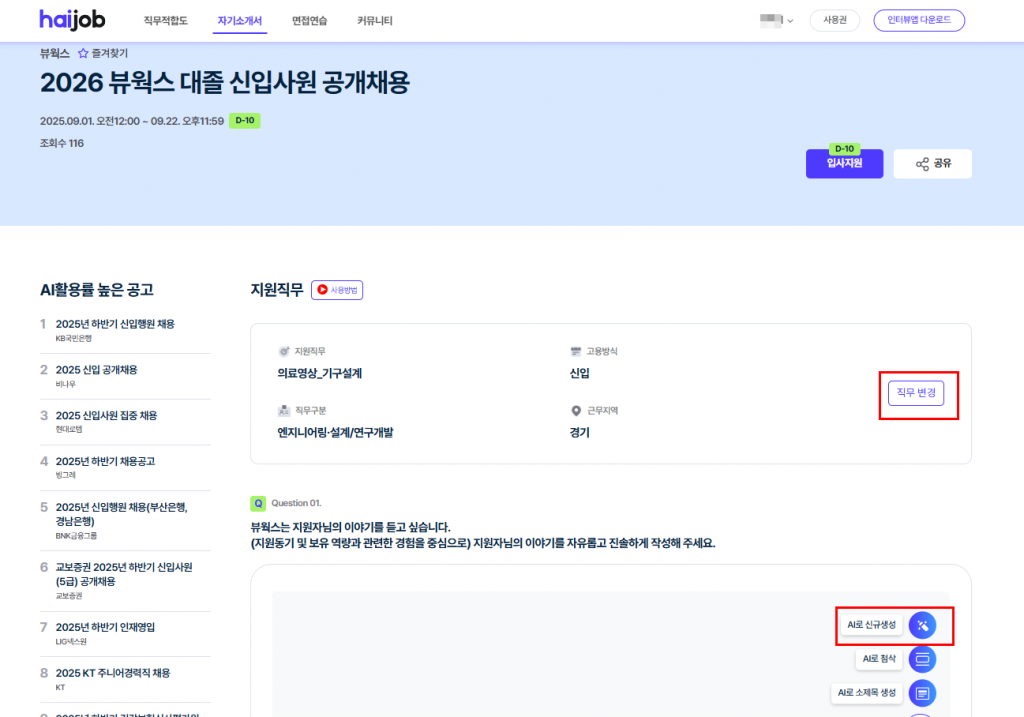The image size is (1024, 717).
Task: Open 교보증권 신입사원(5급) 공개채용 posting
Action: pos(124,575)
